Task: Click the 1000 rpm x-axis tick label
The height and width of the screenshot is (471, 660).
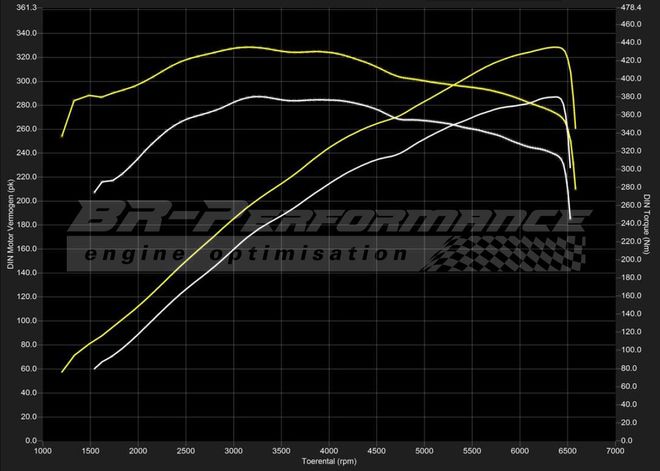Action: click(x=43, y=451)
